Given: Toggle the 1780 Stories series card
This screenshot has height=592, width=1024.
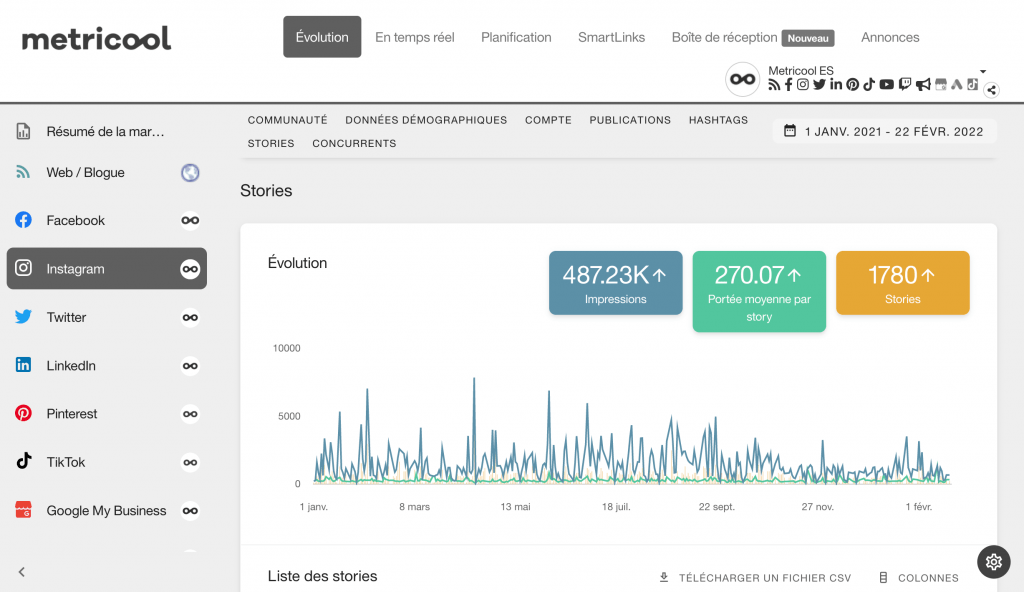Looking at the screenshot, I should click(903, 283).
